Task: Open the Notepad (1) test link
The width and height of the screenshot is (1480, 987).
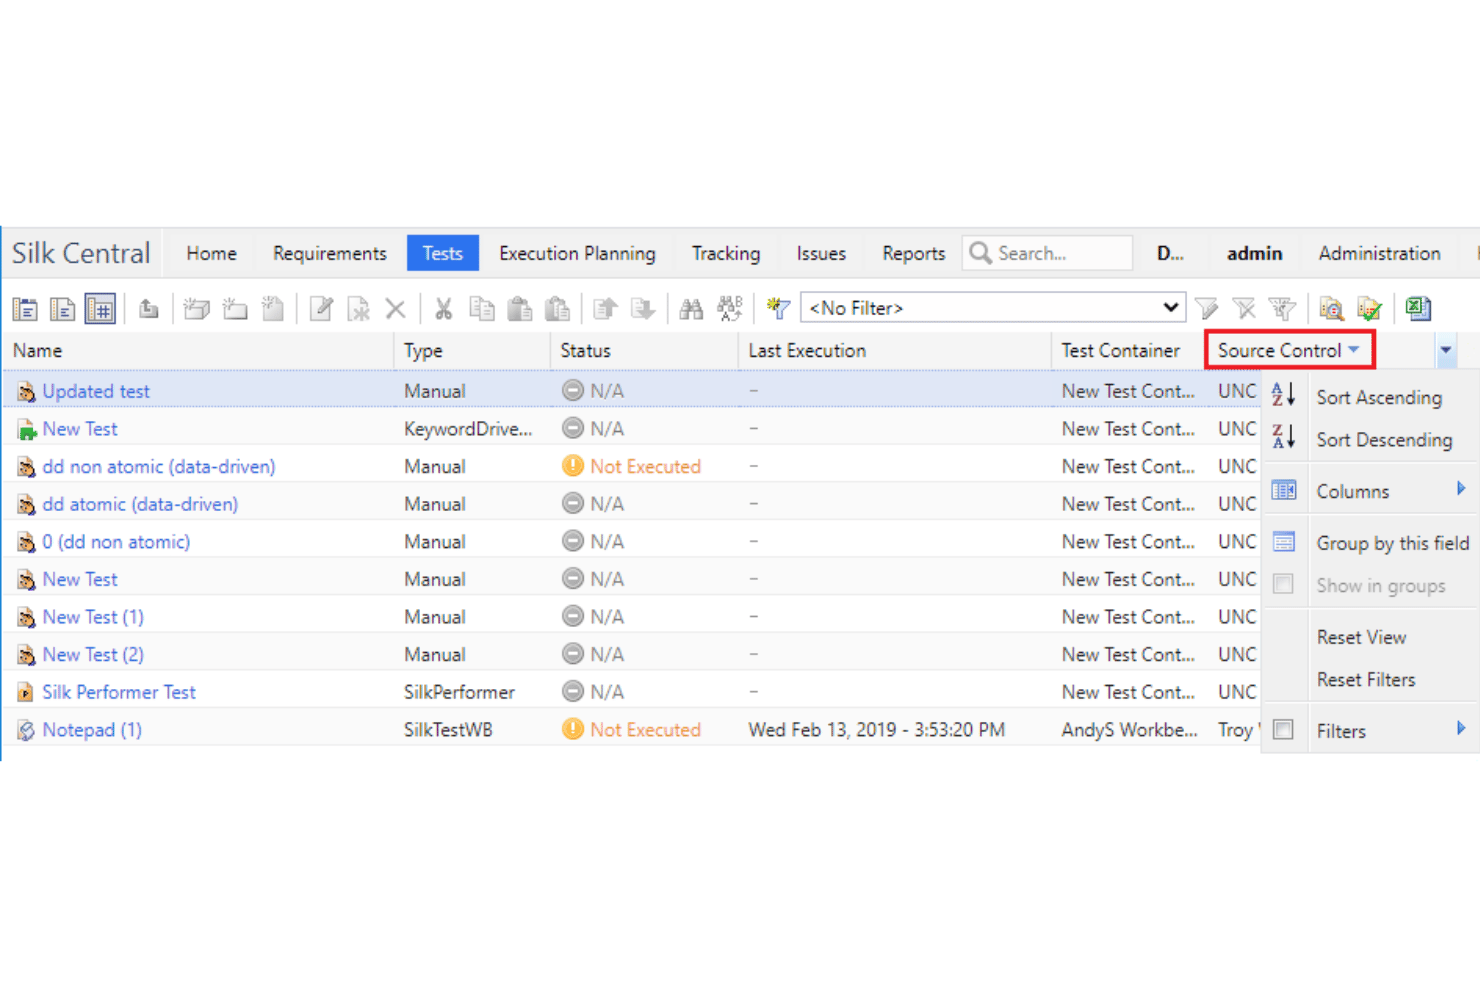Action: pyautogui.click(x=92, y=730)
